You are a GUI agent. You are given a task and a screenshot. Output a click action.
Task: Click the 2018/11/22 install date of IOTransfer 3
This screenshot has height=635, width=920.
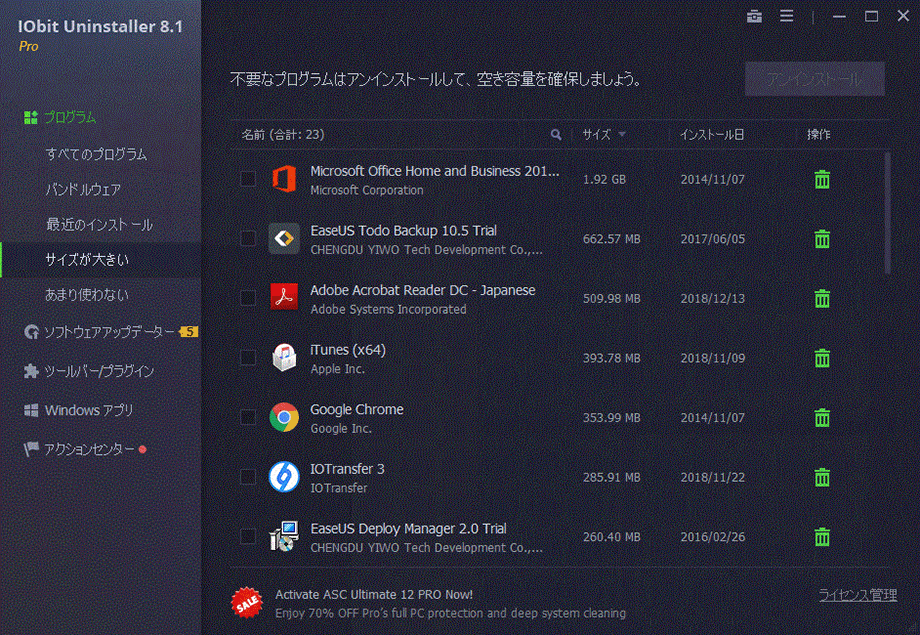(712, 478)
